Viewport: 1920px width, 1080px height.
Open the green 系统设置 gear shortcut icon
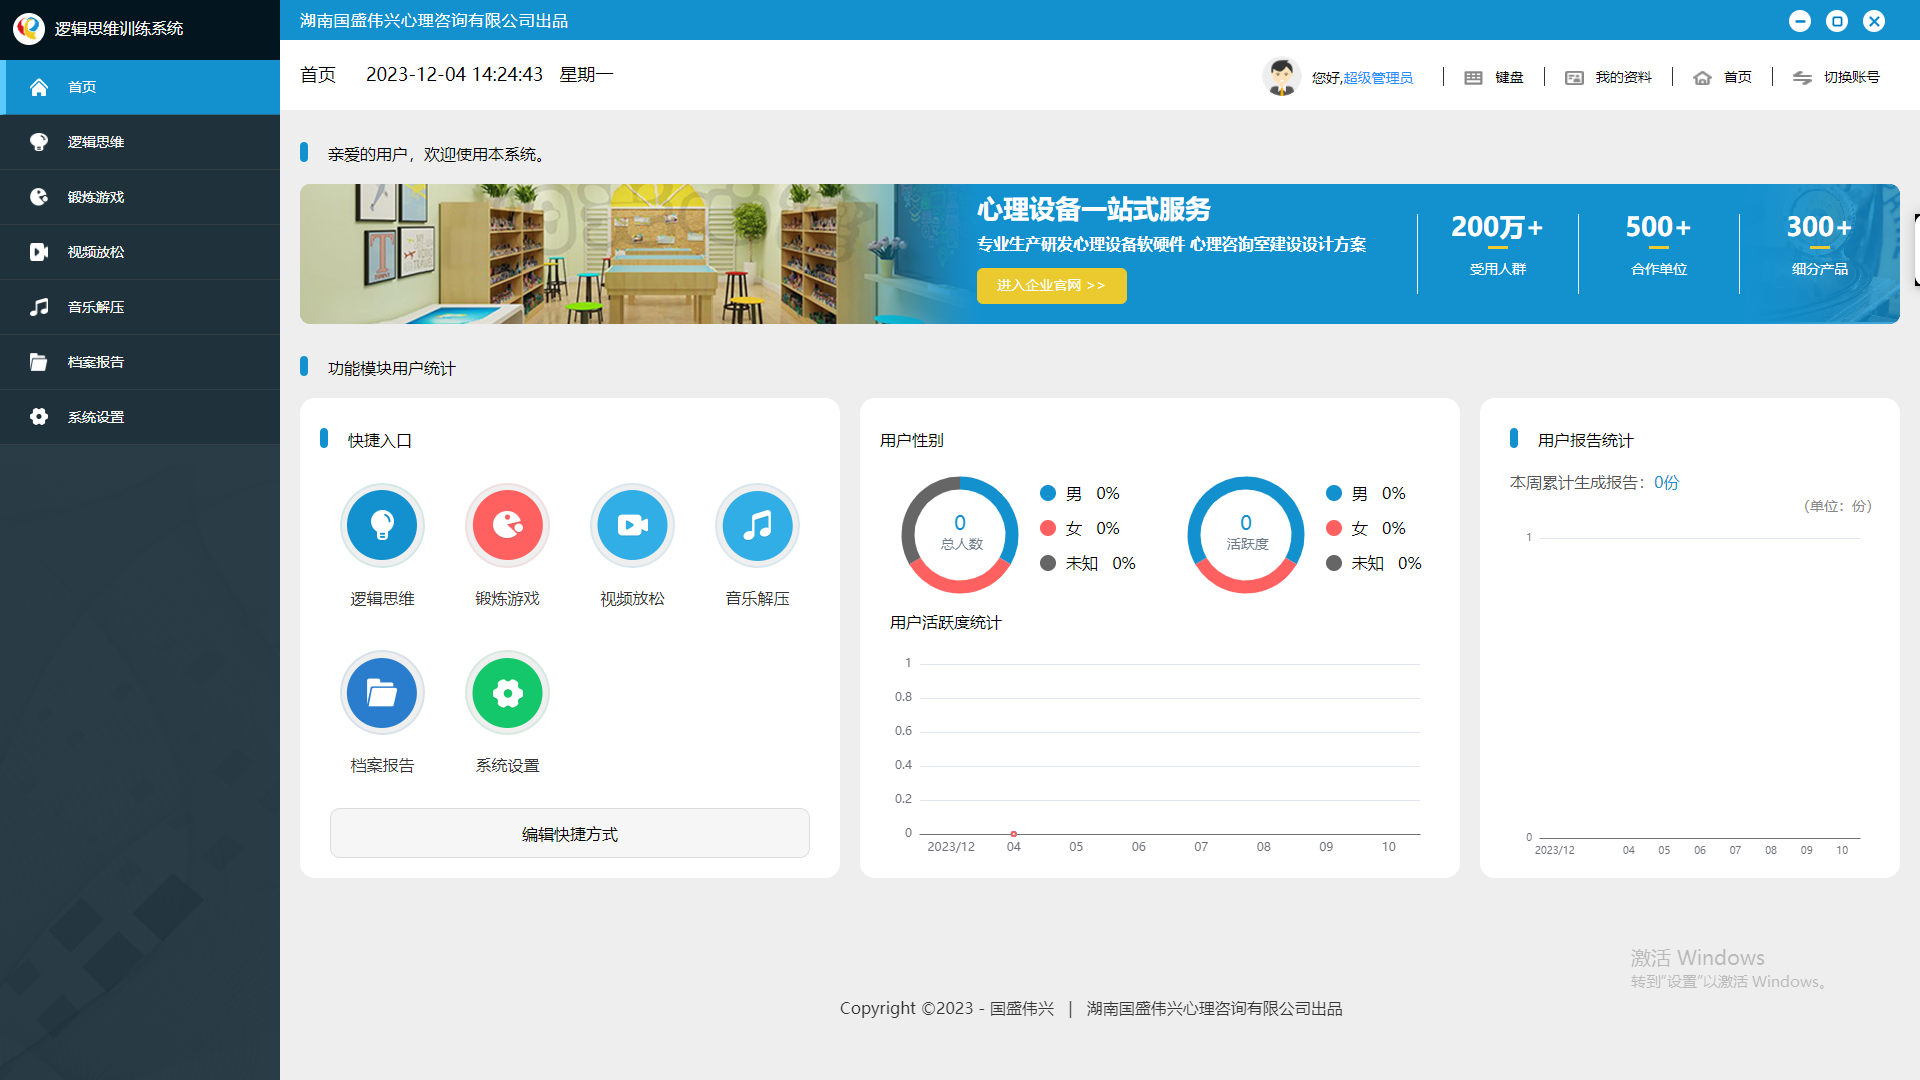tap(507, 692)
